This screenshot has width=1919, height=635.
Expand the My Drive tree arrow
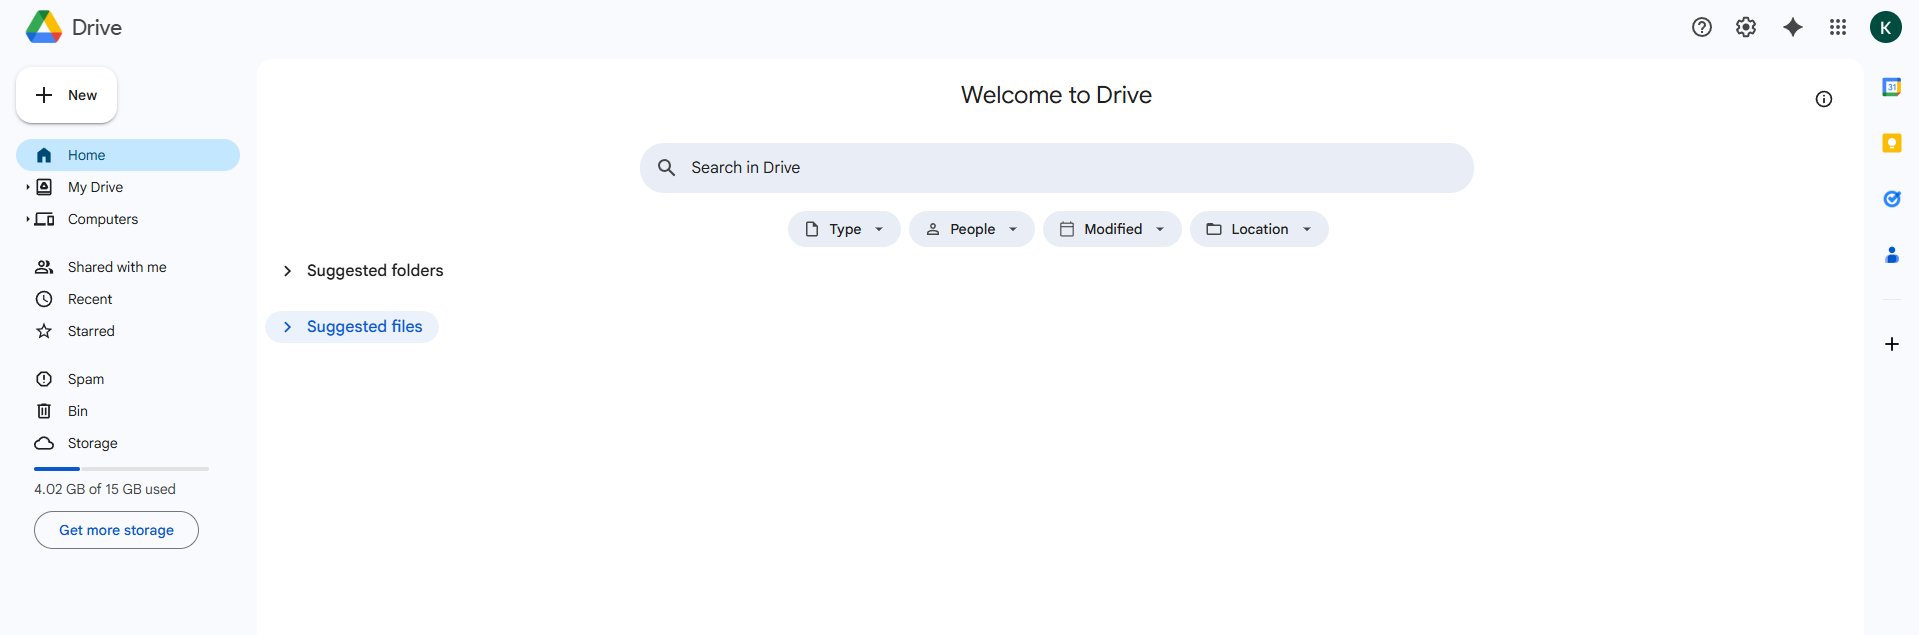coord(27,187)
